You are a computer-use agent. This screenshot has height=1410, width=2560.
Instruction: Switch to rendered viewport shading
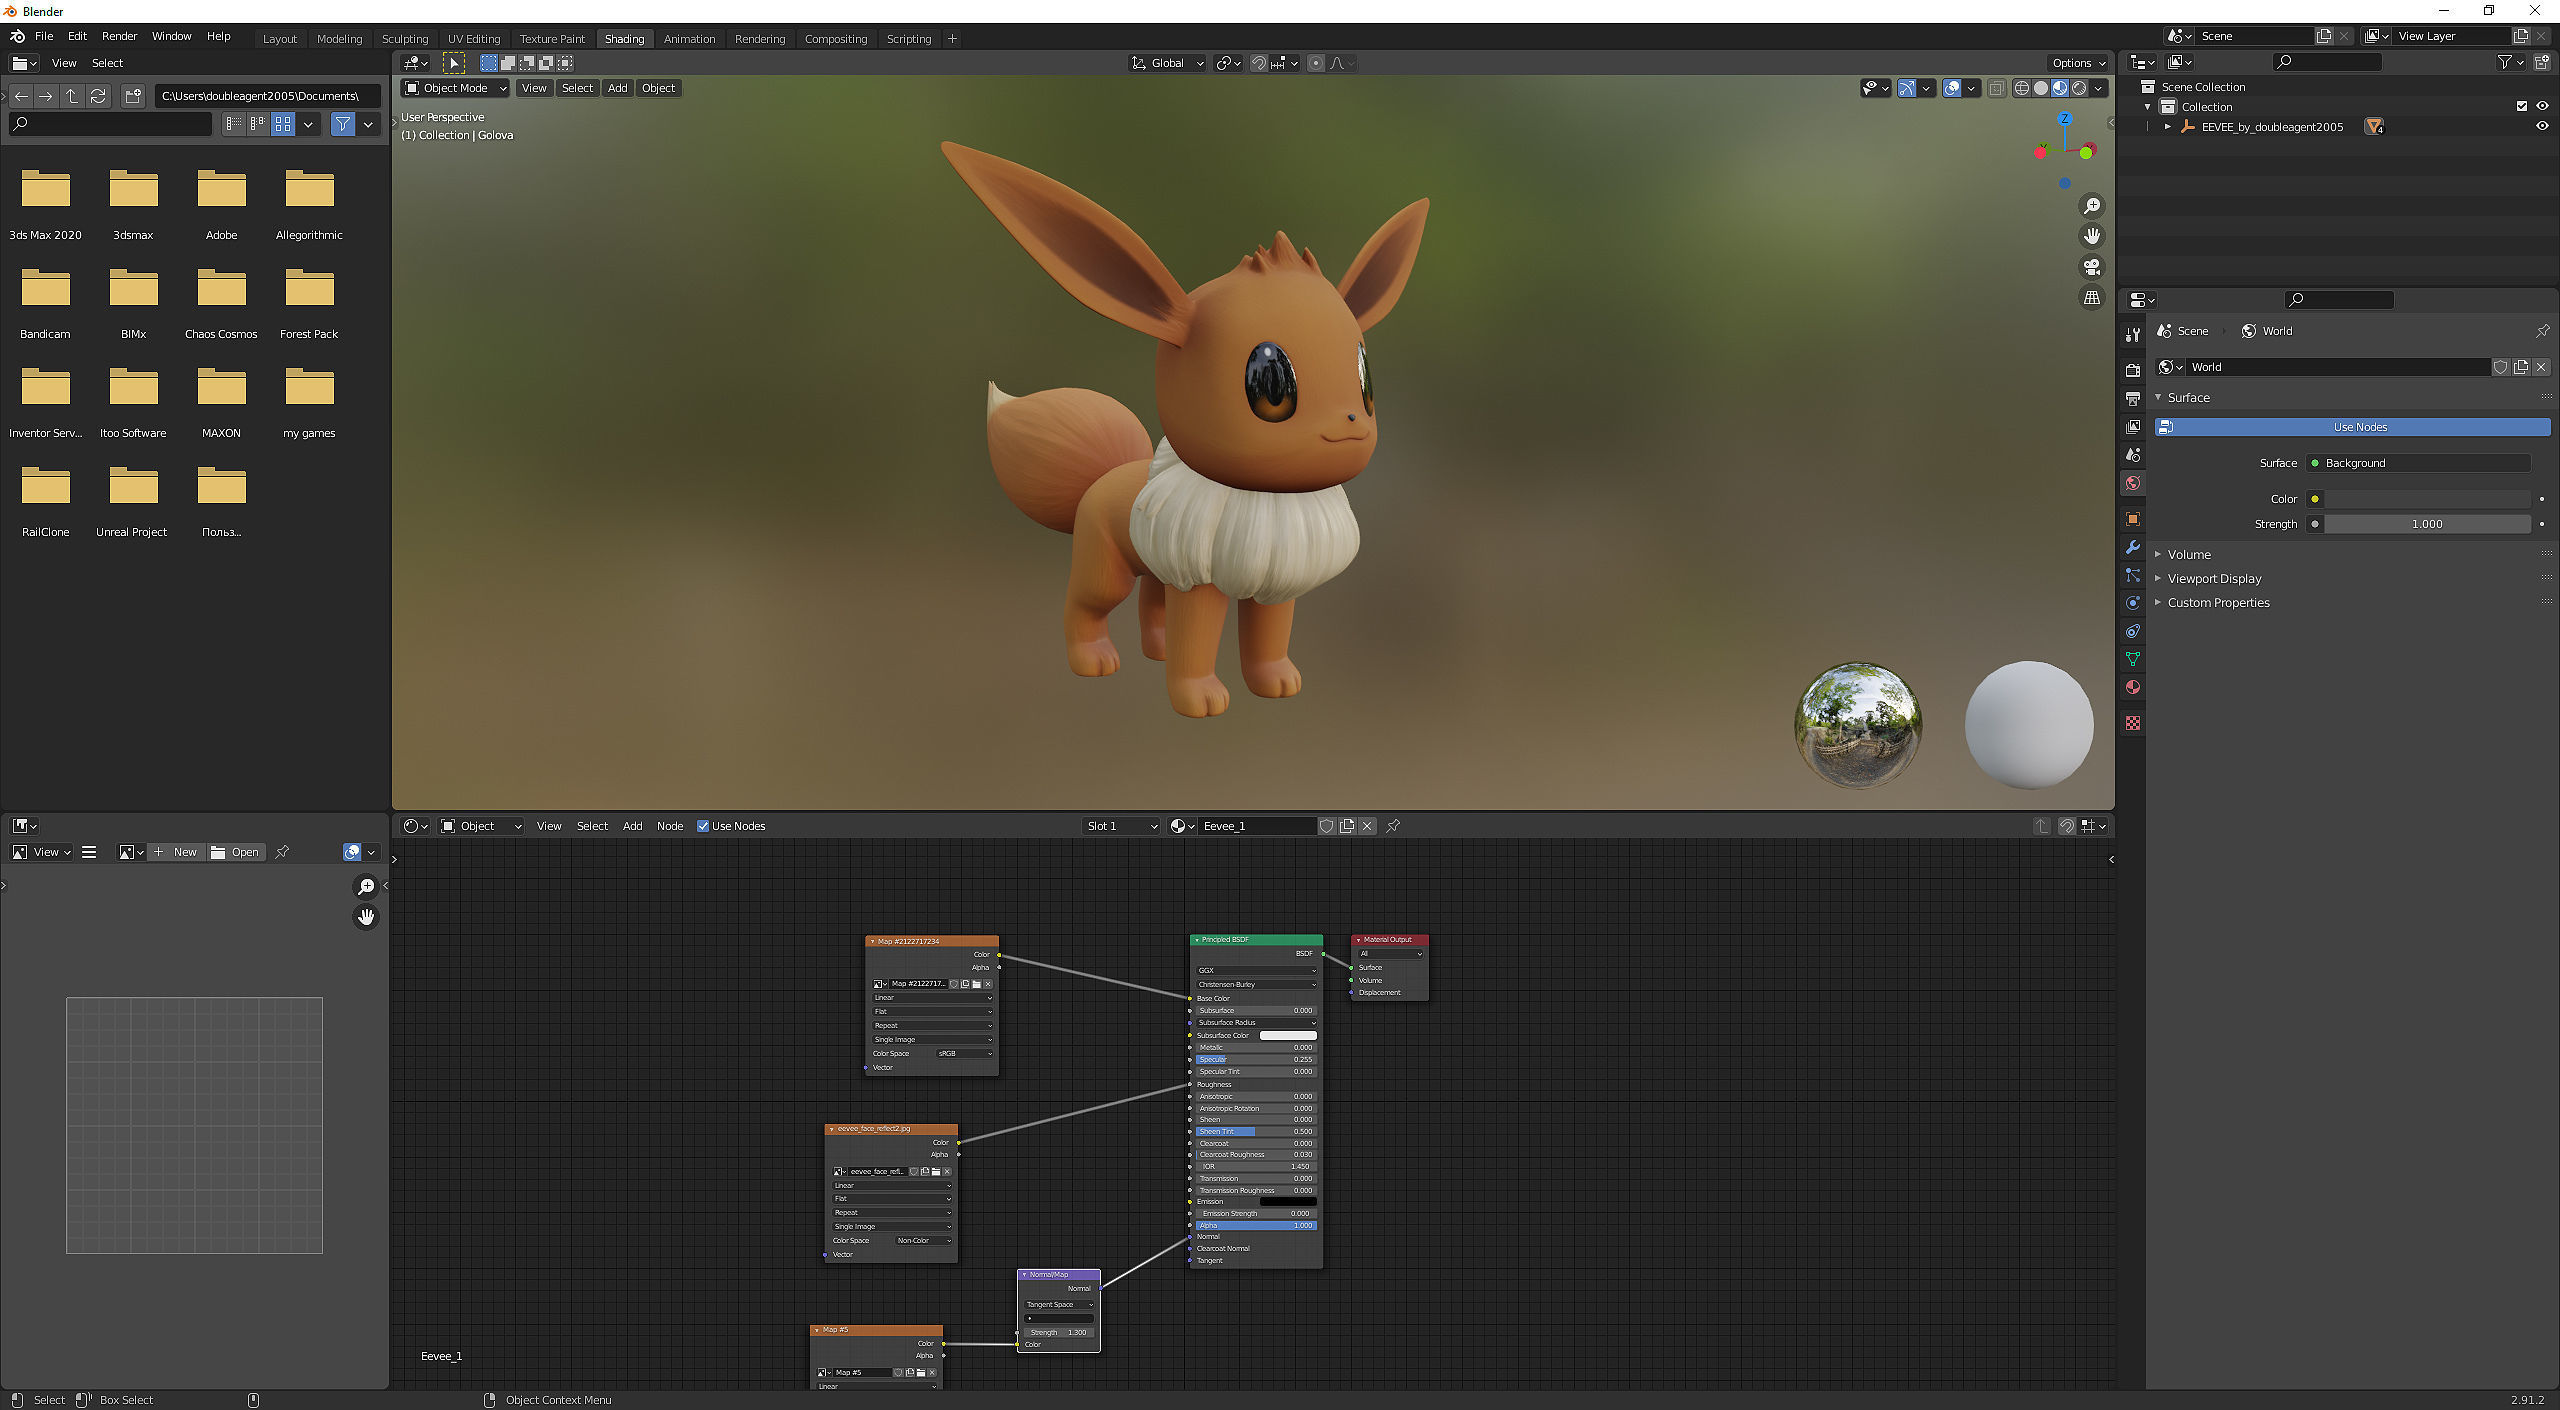coord(2079,88)
